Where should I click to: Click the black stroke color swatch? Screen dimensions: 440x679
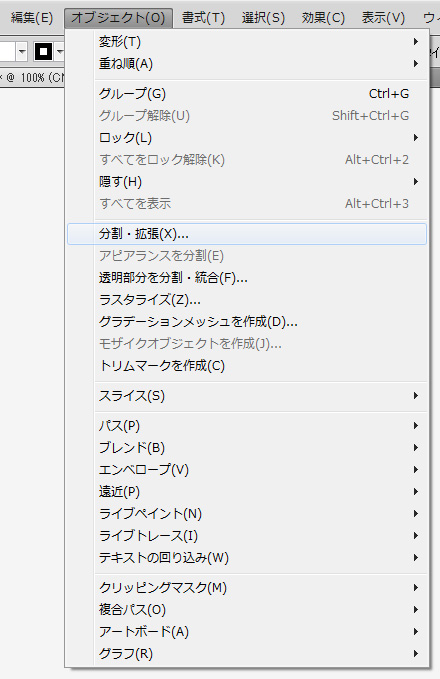[43, 52]
